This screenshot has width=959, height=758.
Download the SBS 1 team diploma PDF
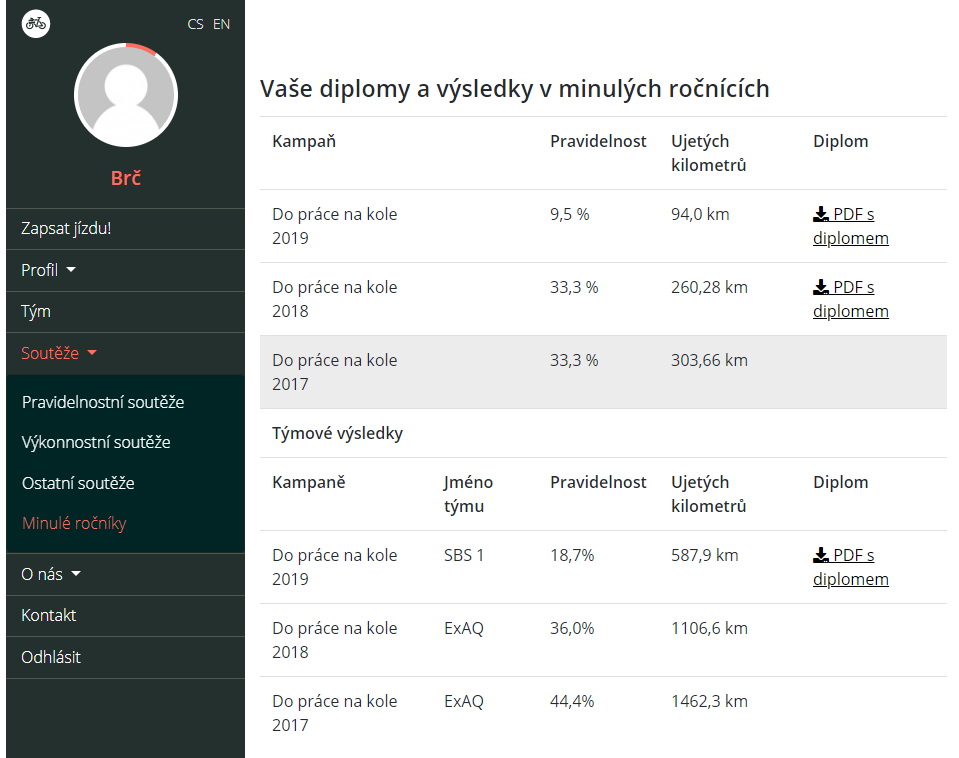point(850,567)
